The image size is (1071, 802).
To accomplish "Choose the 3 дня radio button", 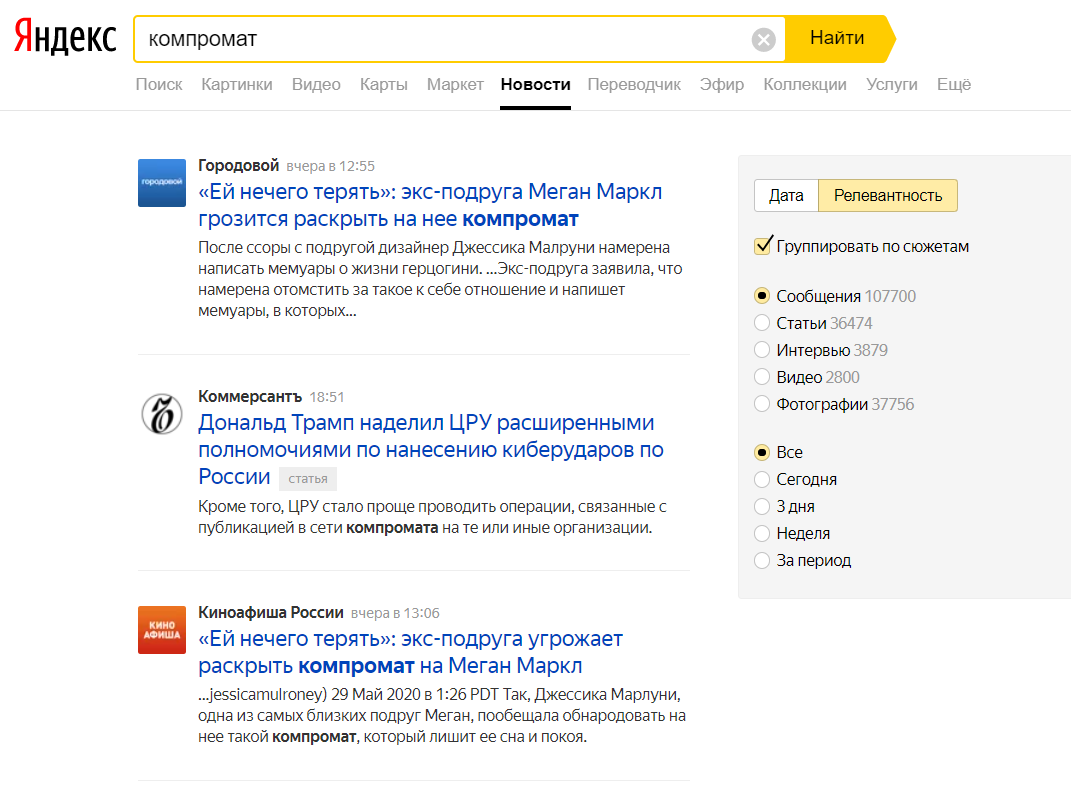I will point(762,506).
